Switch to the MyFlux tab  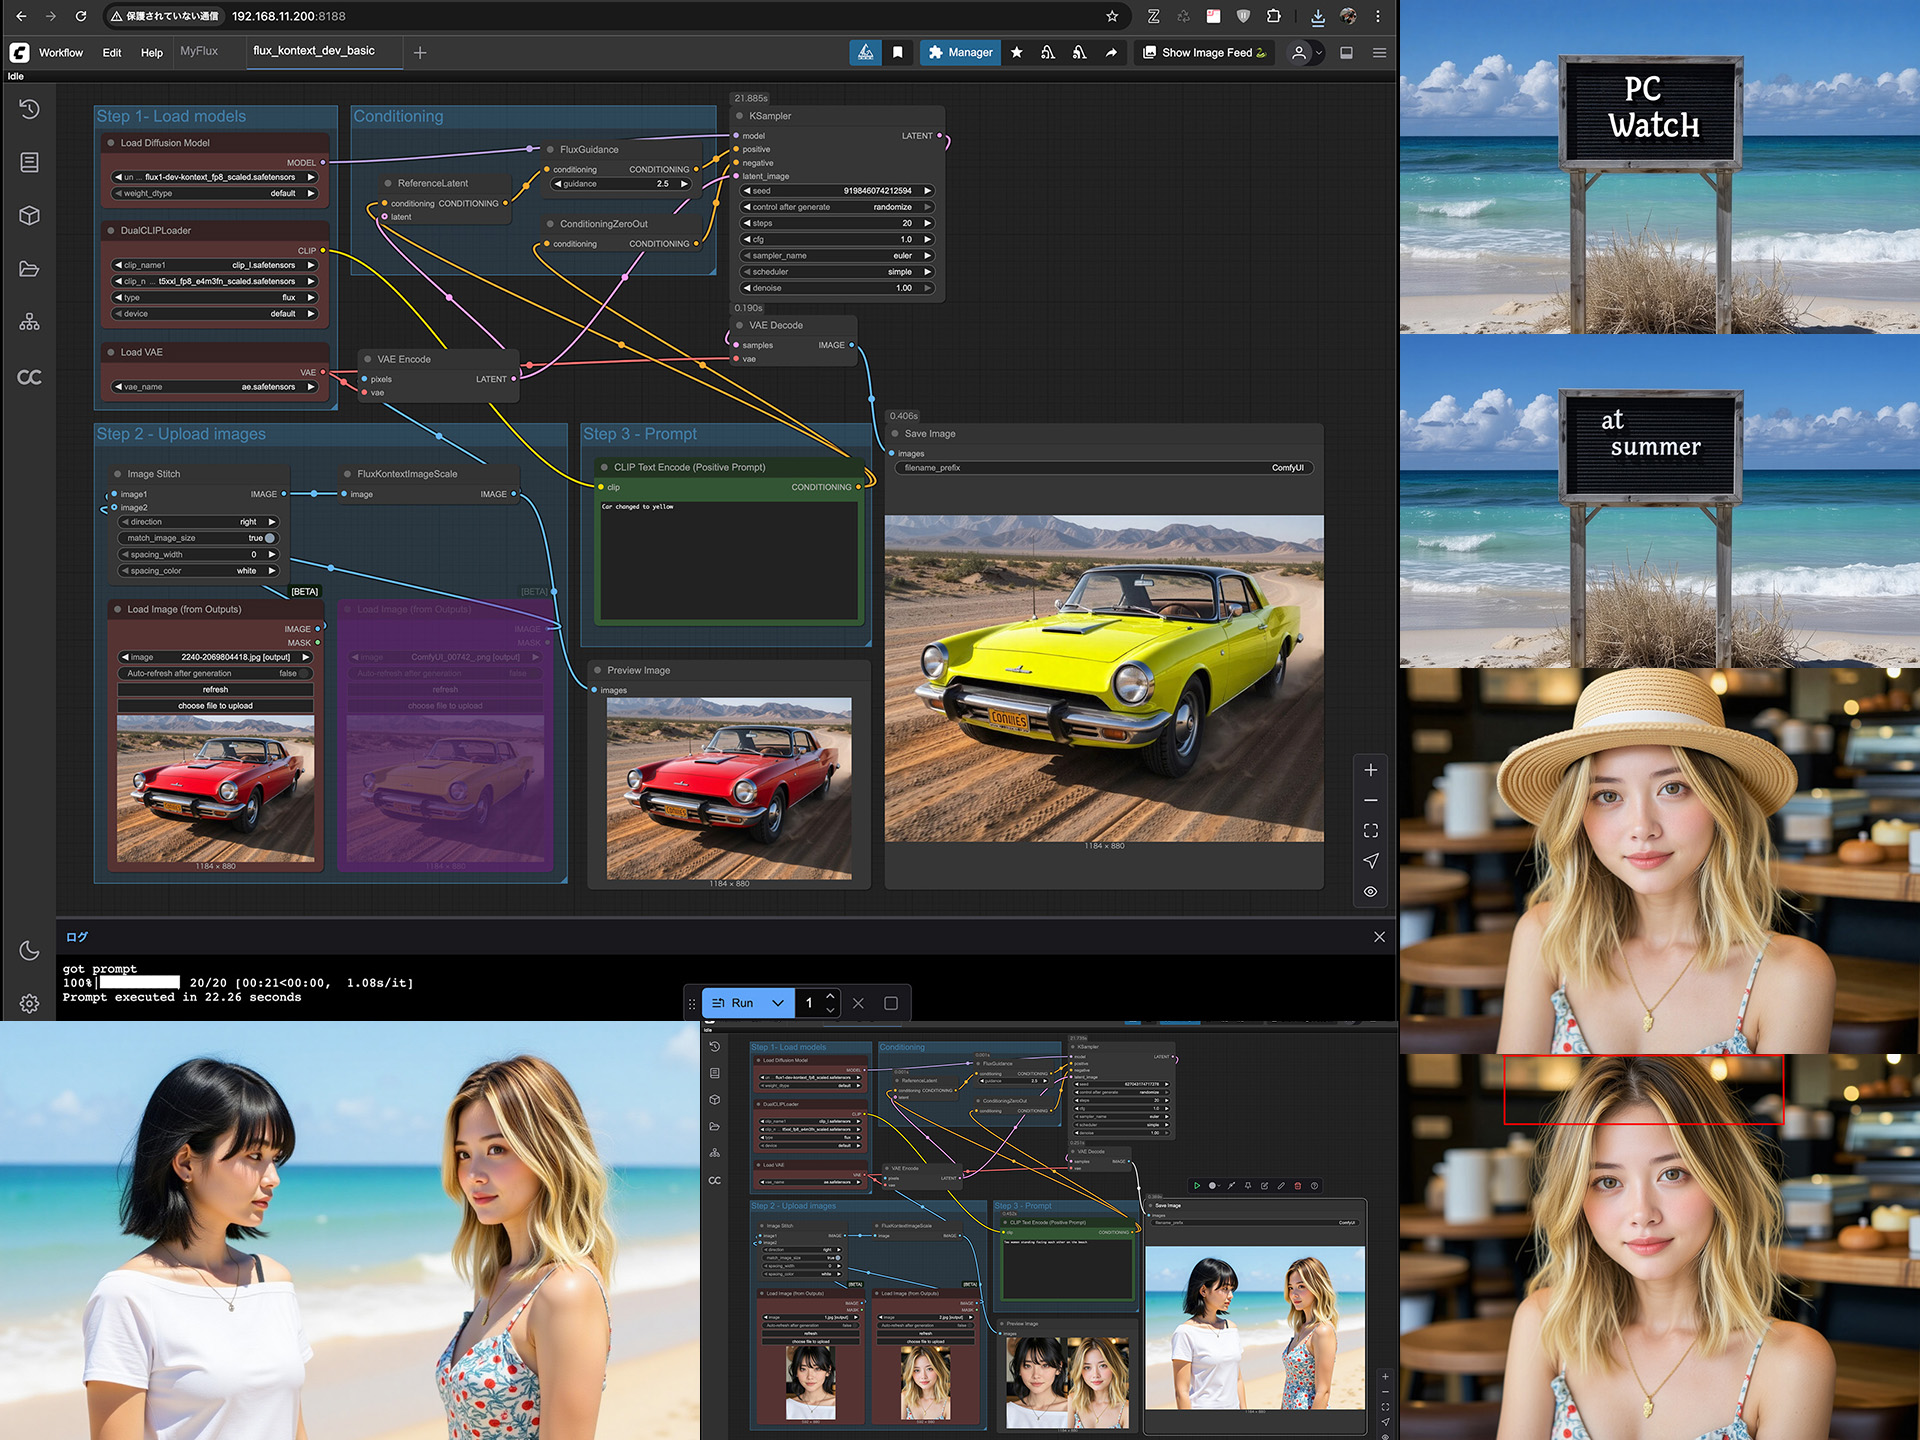pyautogui.click(x=199, y=51)
